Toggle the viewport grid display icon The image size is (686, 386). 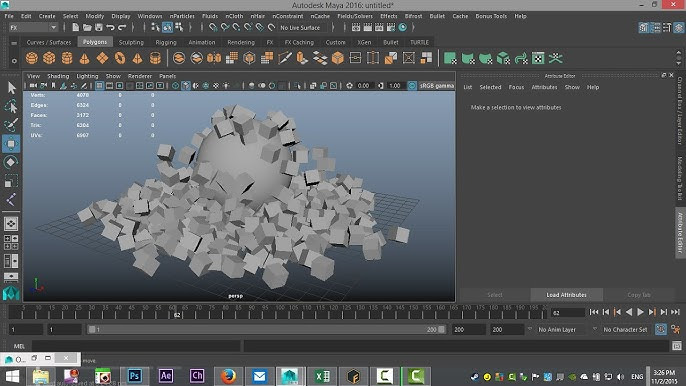99,86
